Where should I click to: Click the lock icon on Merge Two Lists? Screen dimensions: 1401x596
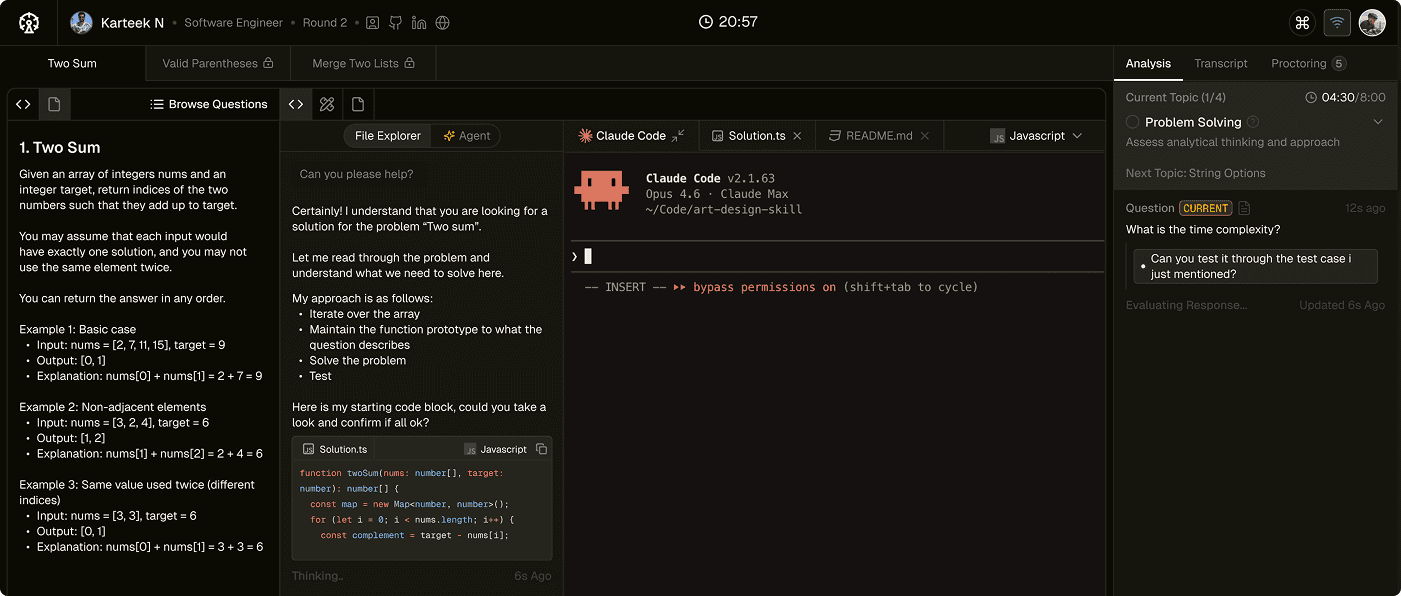click(x=409, y=63)
